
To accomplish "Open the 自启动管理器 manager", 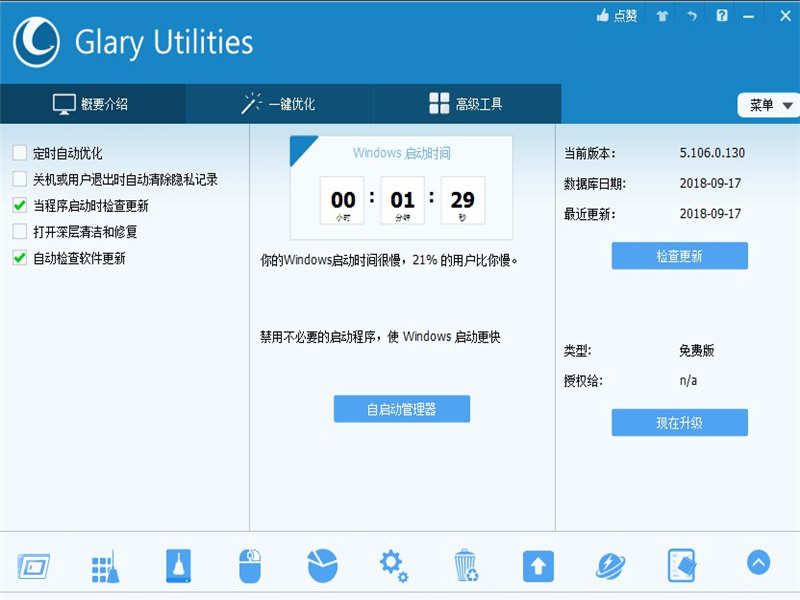I will click(402, 408).
